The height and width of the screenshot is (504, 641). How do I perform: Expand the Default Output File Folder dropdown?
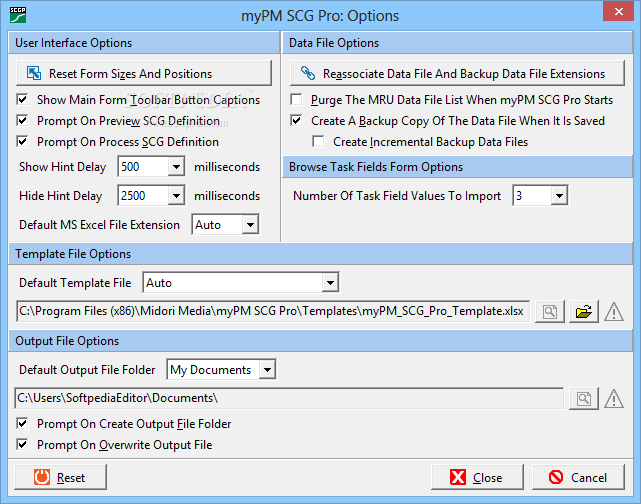point(267,370)
